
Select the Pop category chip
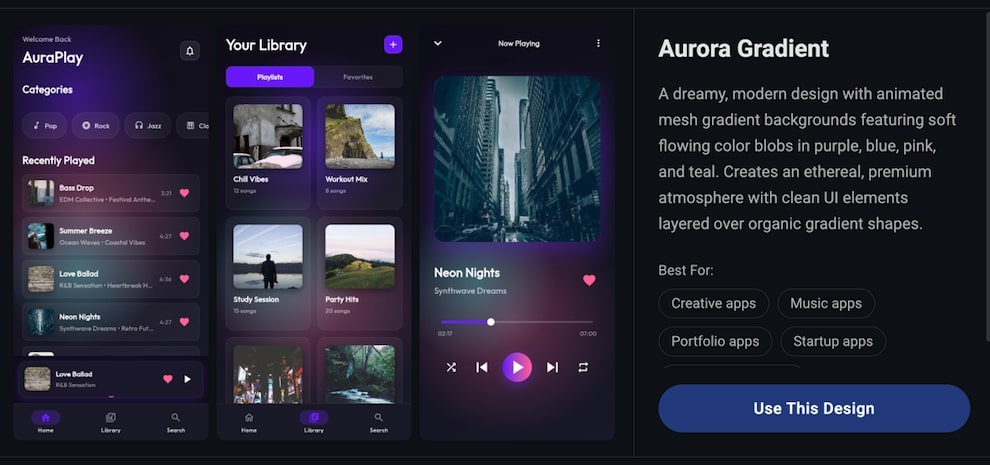click(45, 125)
